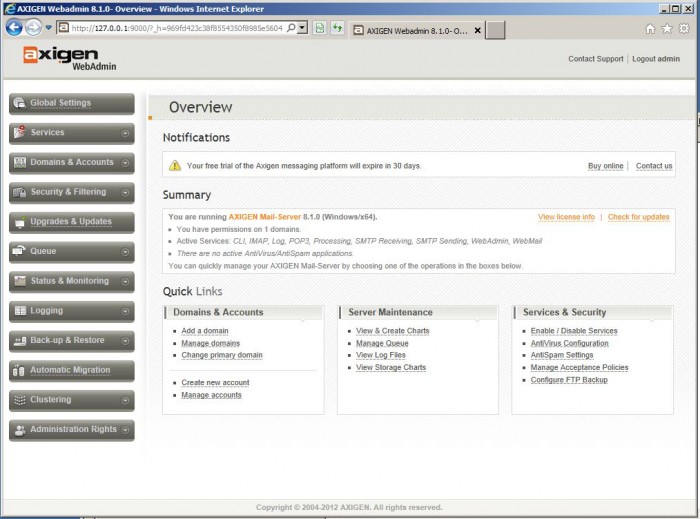700x519 pixels.
Task: Click the address bar search magnifier icon
Action: click(x=291, y=28)
